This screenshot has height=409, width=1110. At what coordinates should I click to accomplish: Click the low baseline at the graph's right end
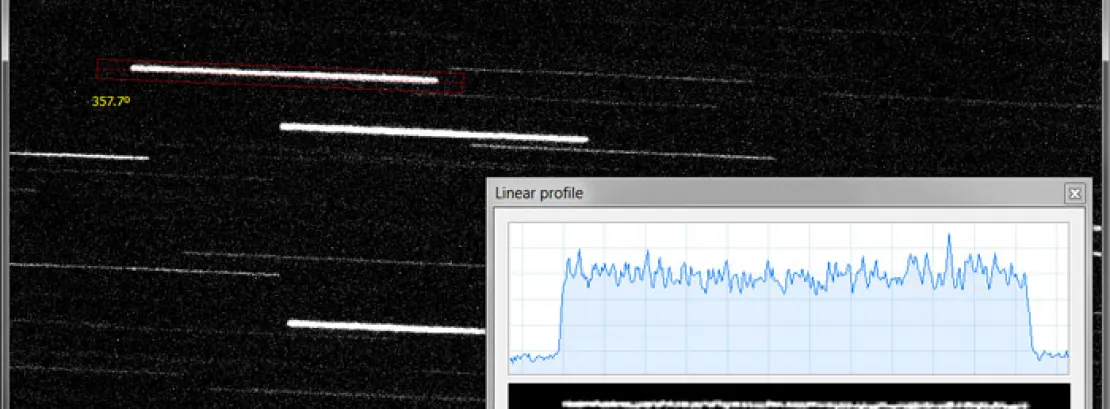point(1054,353)
